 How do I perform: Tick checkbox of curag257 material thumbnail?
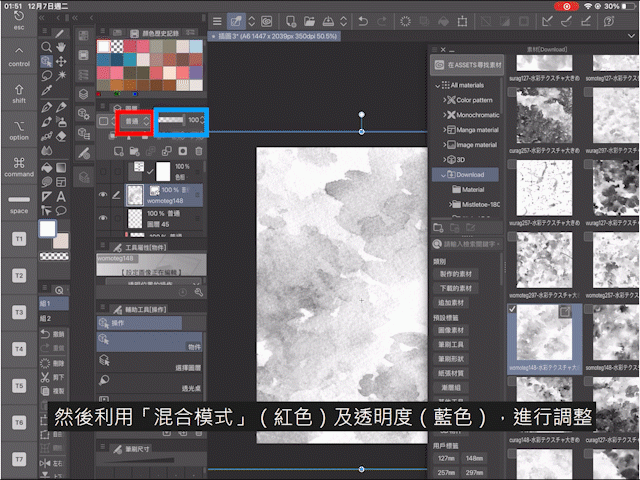pos(512,92)
